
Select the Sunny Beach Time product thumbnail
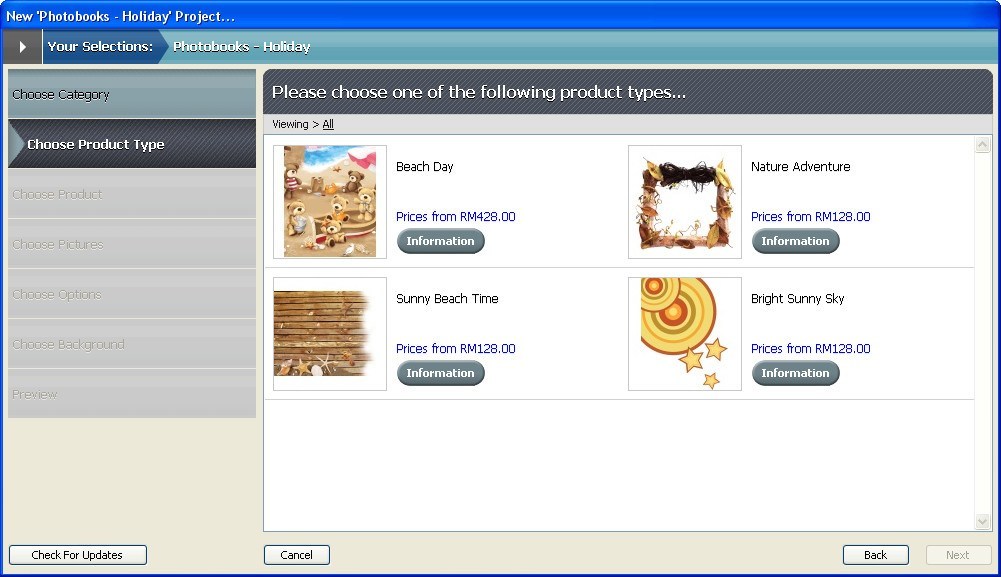[x=329, y=333]
